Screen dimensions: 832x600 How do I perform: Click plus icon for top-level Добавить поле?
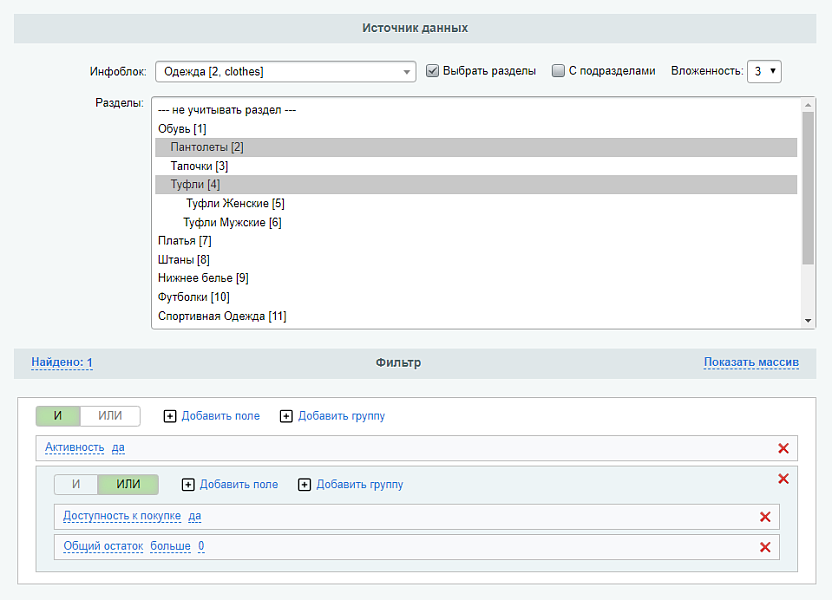pos(169,416)
